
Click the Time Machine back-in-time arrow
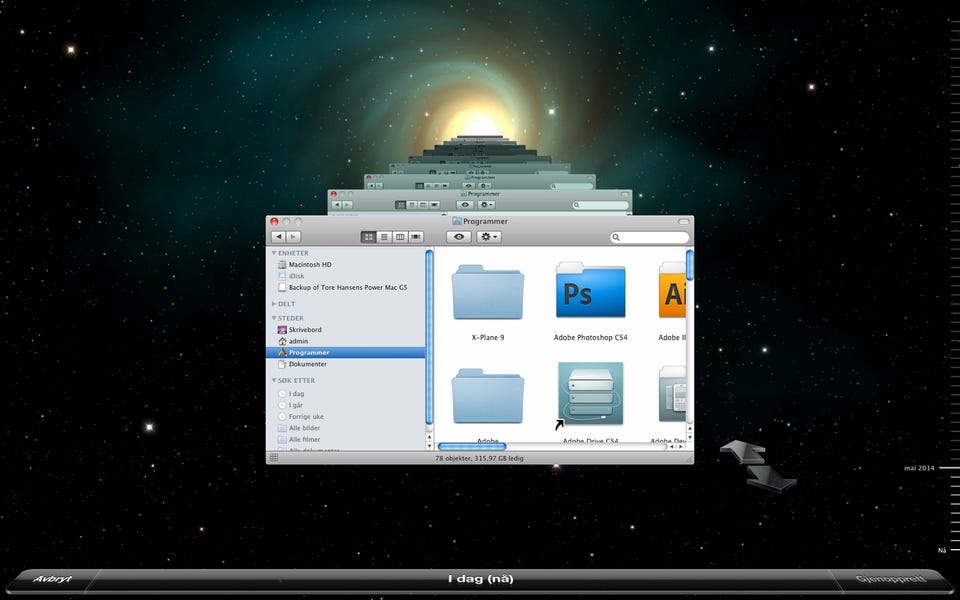(x=743, y=452)
